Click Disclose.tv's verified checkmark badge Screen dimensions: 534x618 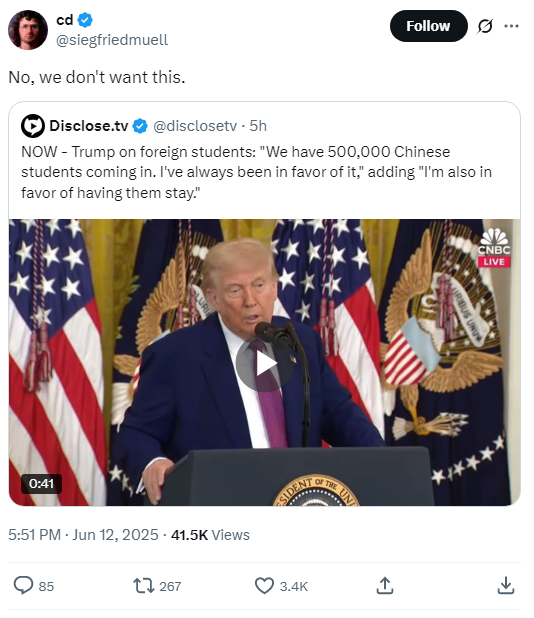pos(140,126)
